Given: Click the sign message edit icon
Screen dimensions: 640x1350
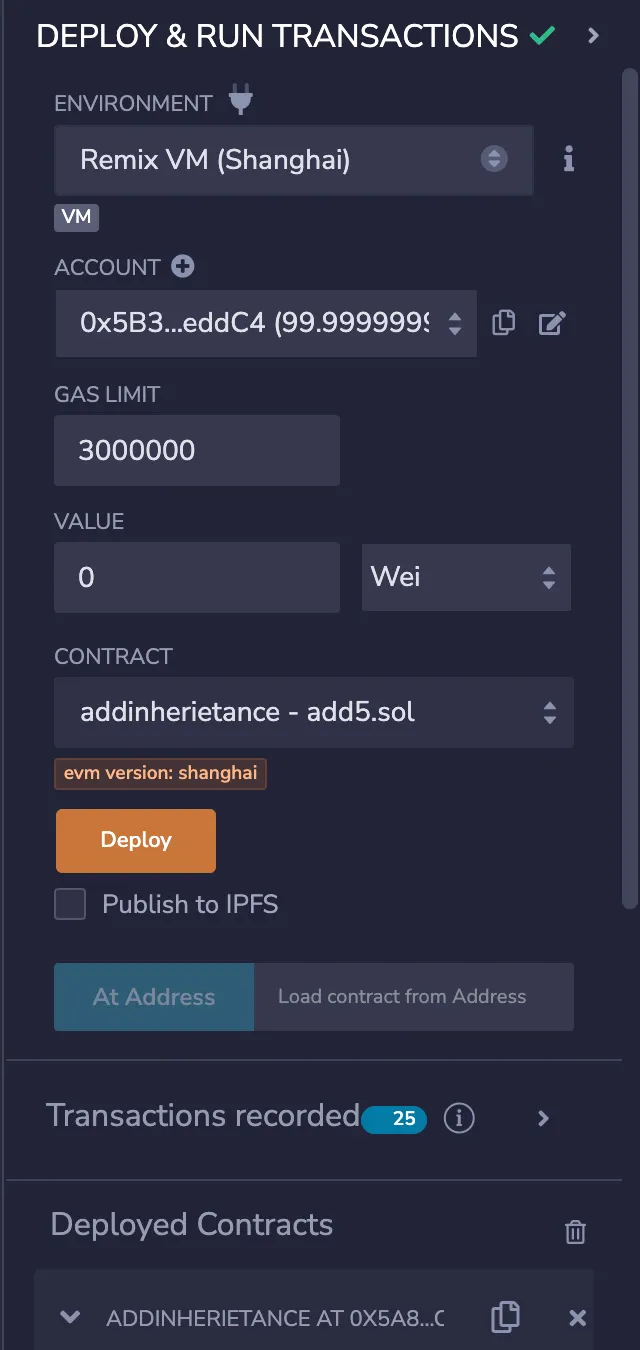Looking at the screenshot, I should (x=552, y=323).
